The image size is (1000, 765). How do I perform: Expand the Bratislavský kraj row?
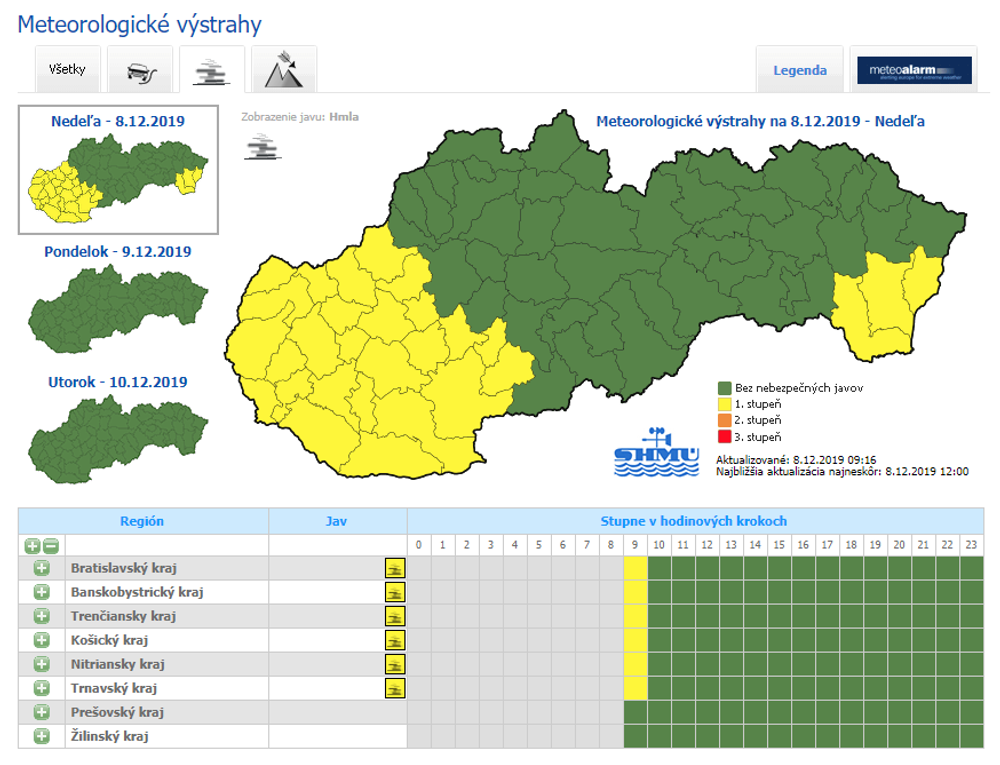tap(42, 568)
